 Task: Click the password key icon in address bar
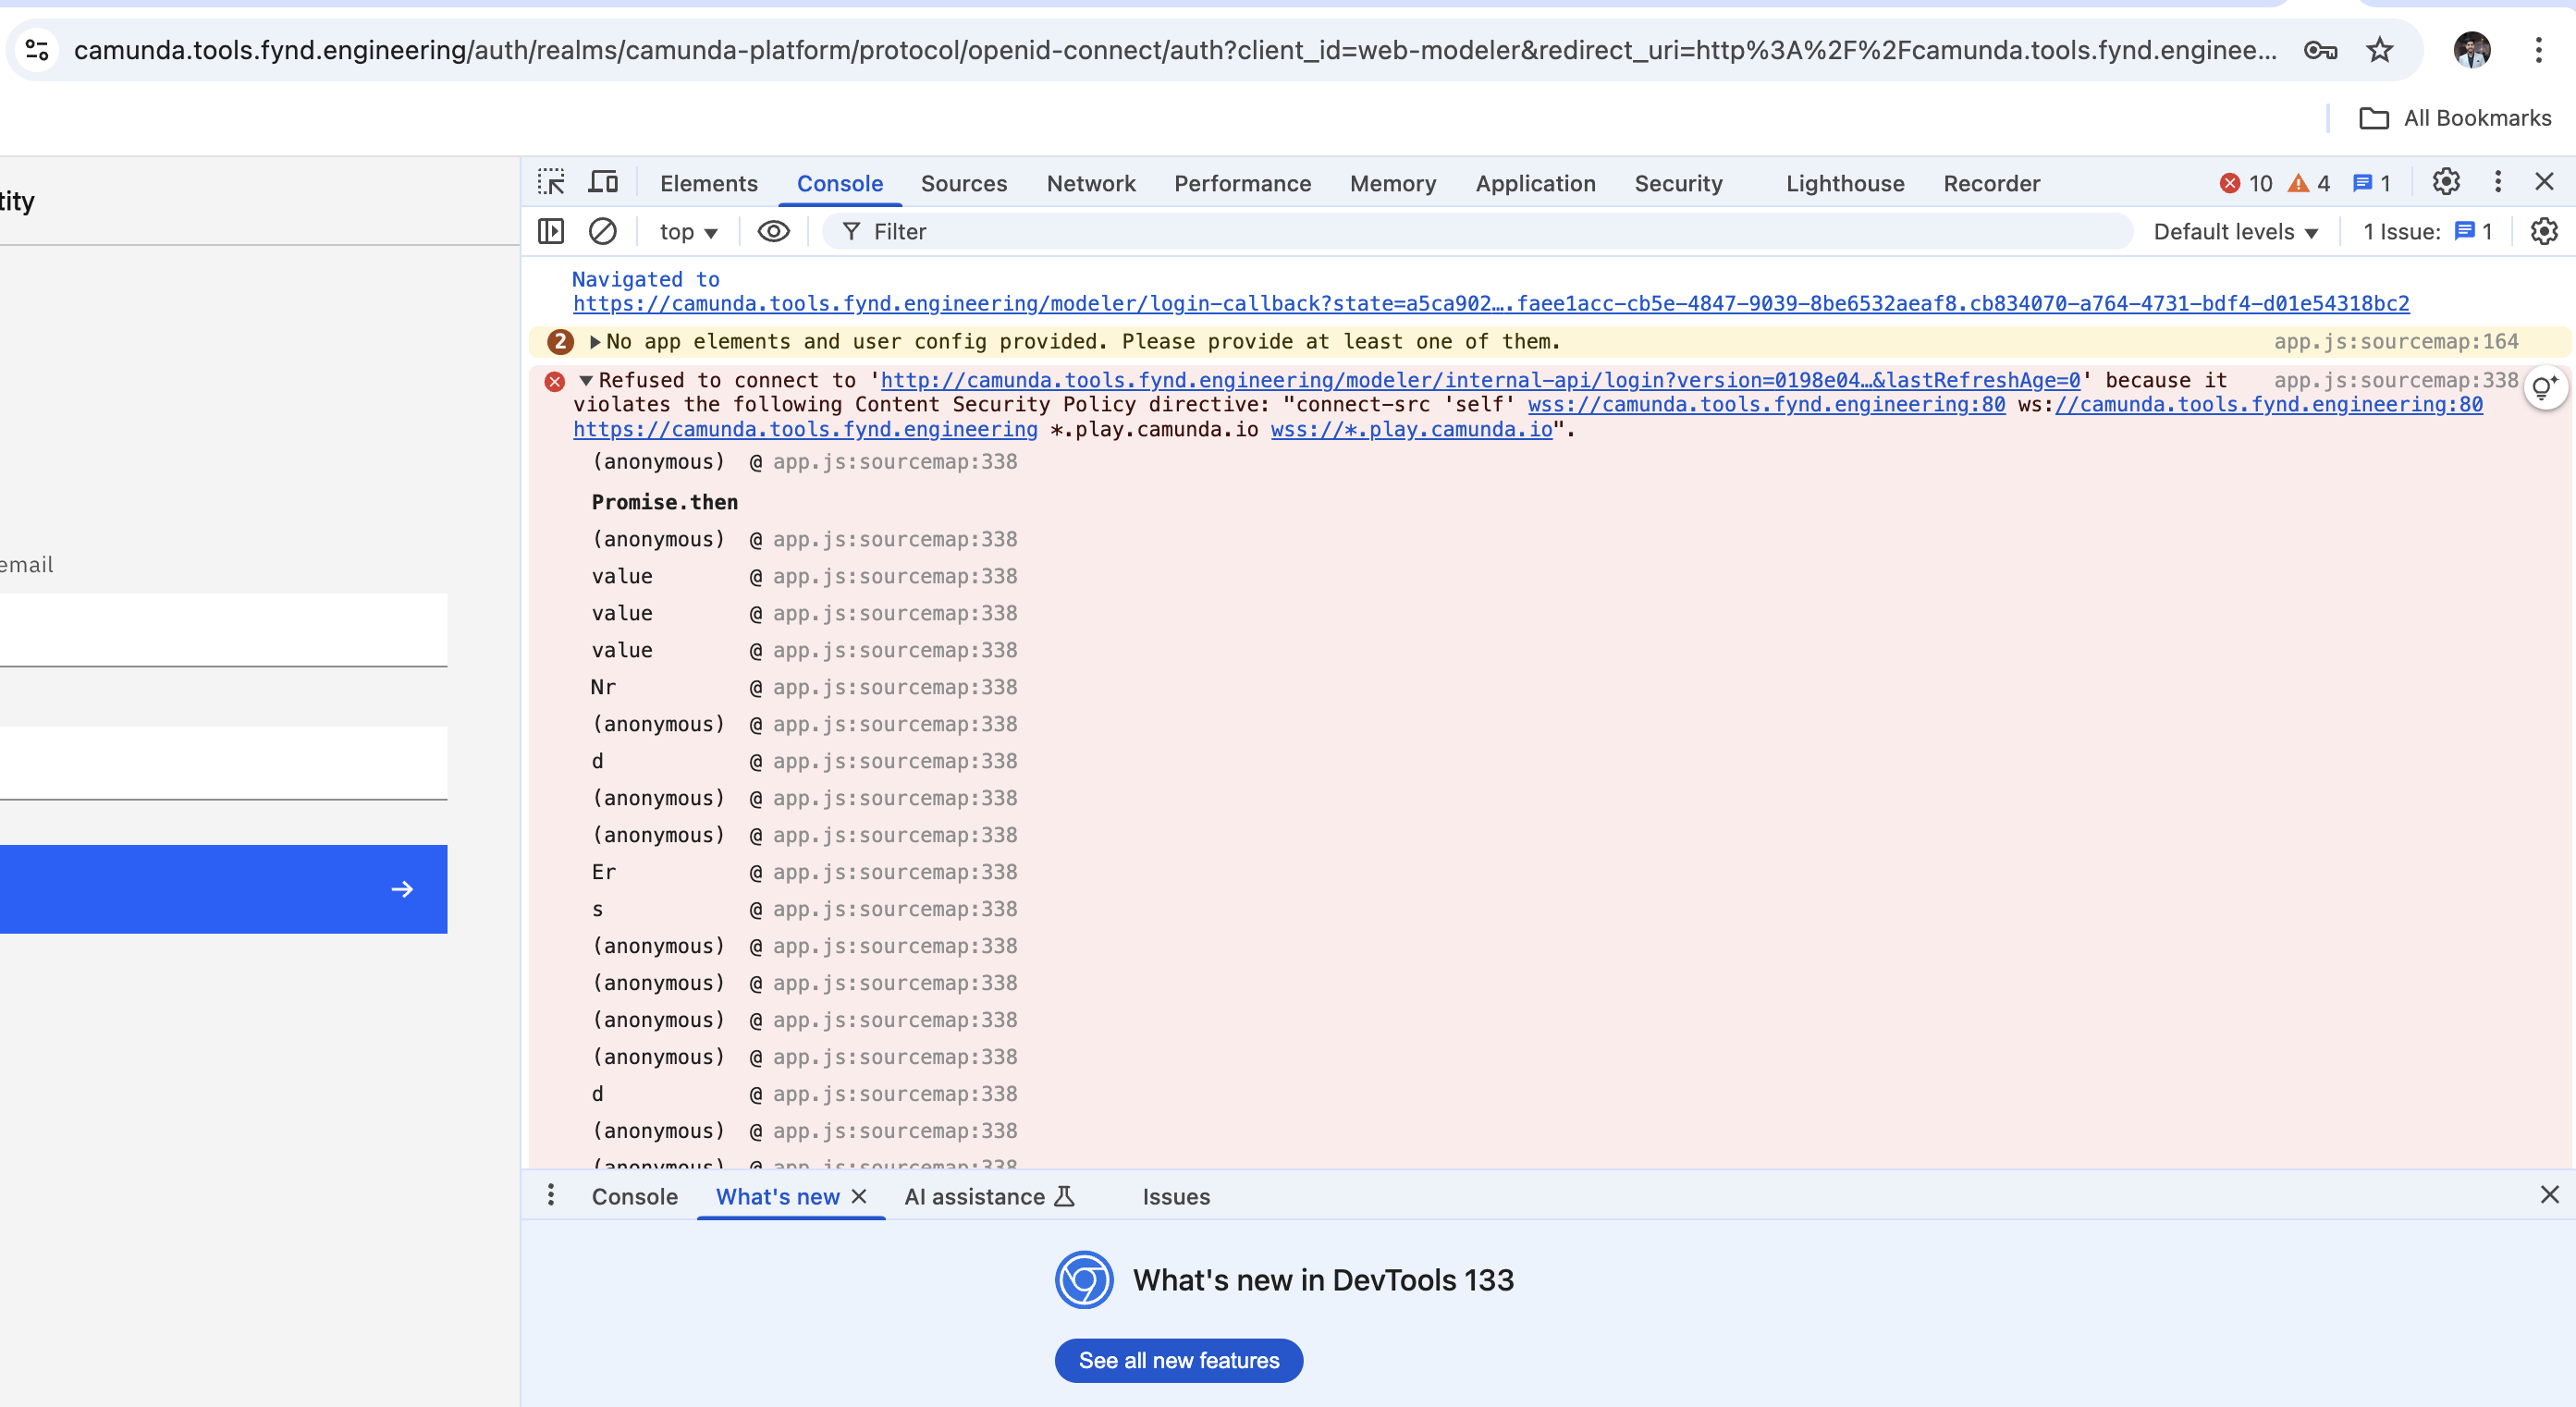pos(2320,50)
